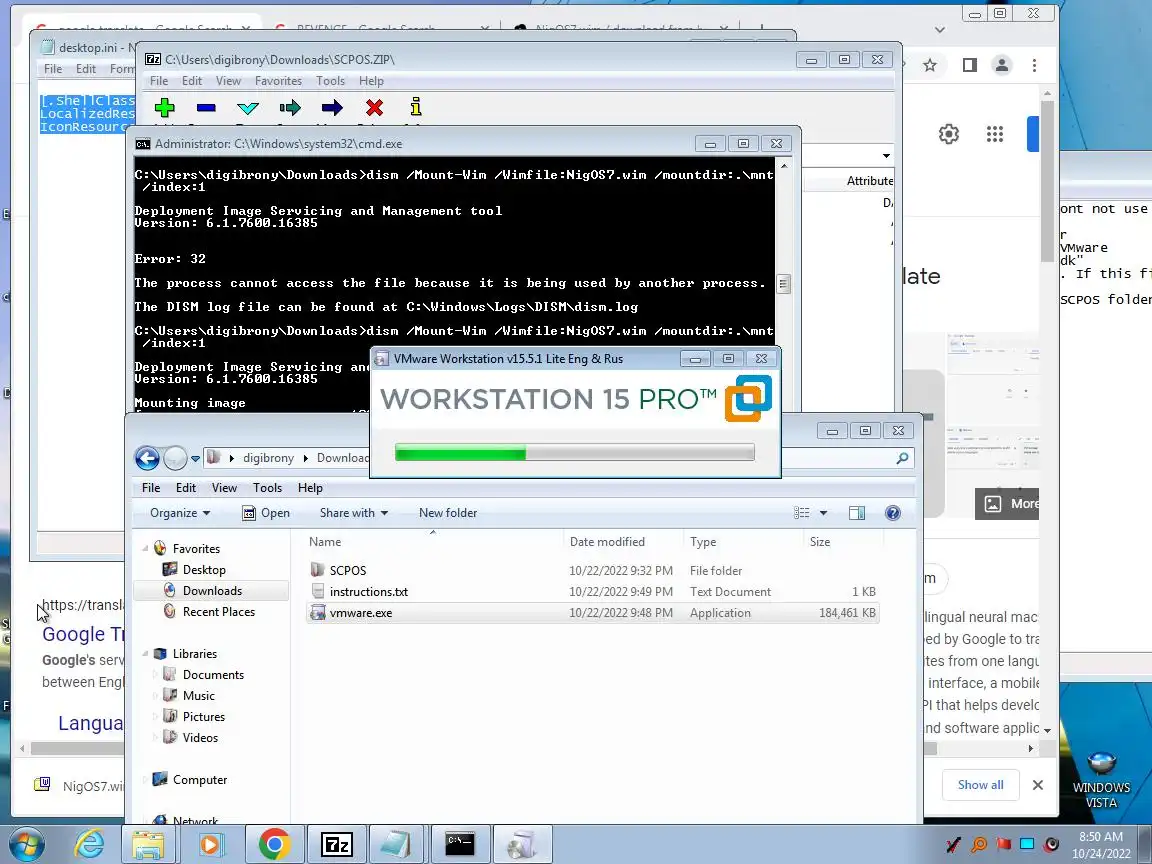Click New folder in Explorer toolbar
This screenshot has width=1152, height=864.
click(x=448, y=513)
